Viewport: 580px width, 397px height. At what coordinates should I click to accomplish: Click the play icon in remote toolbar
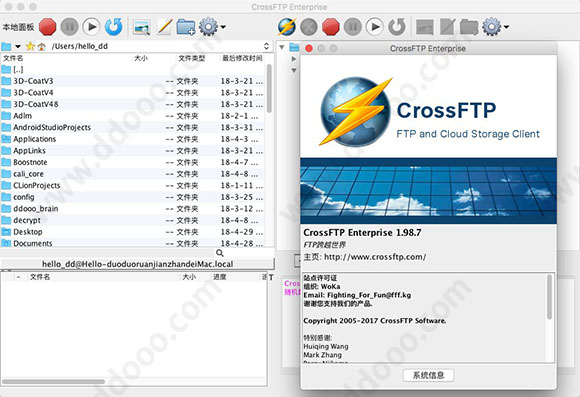[375, 27]
